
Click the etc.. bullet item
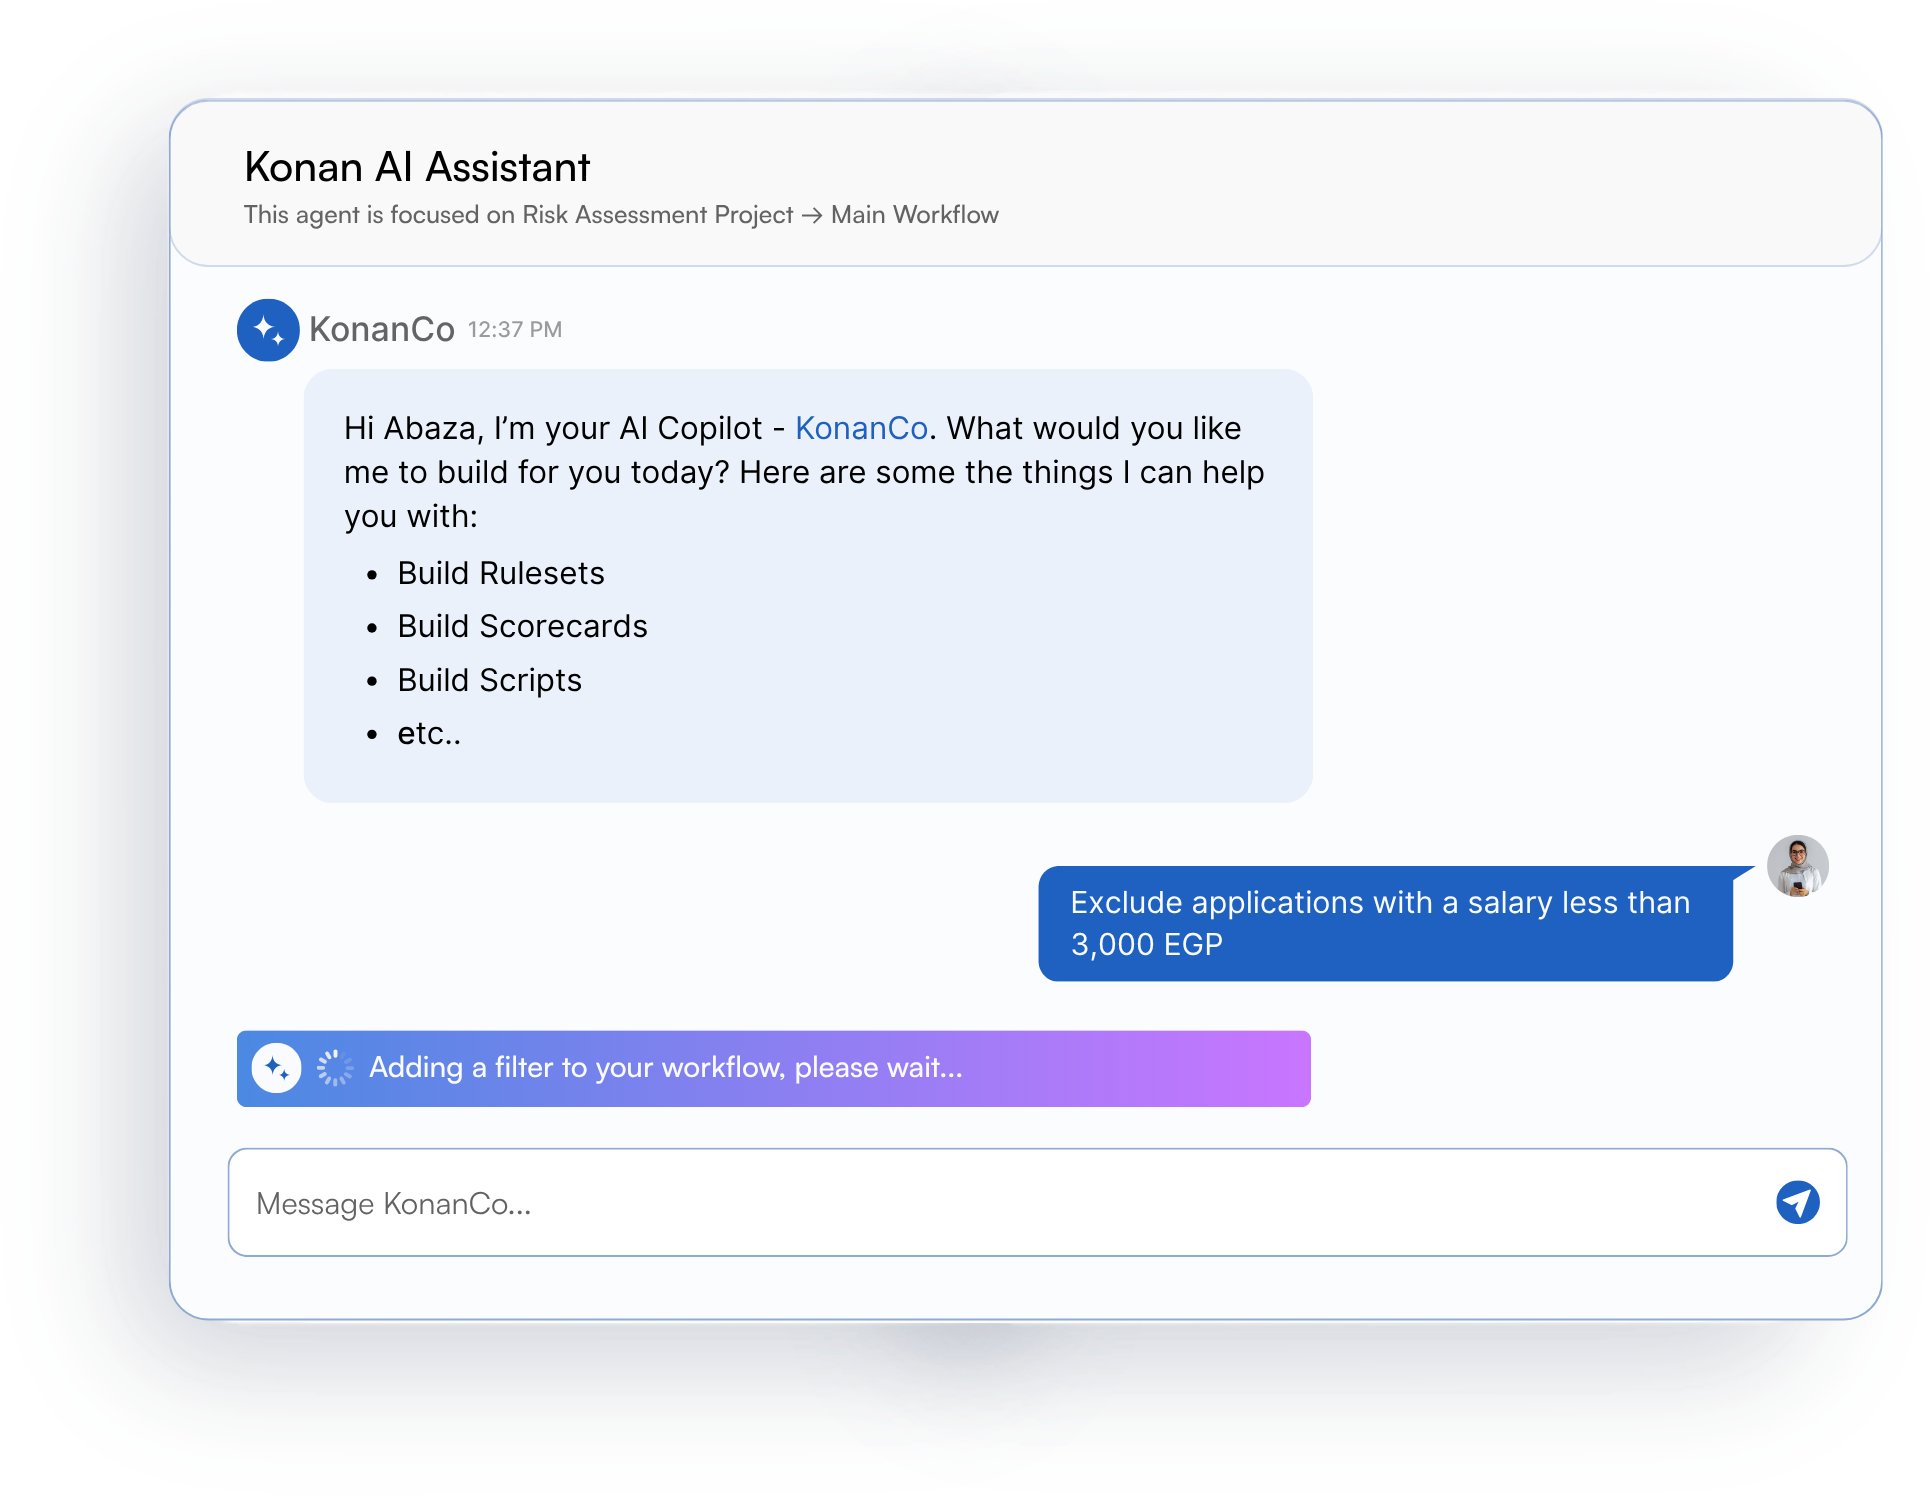coord(429,733)
